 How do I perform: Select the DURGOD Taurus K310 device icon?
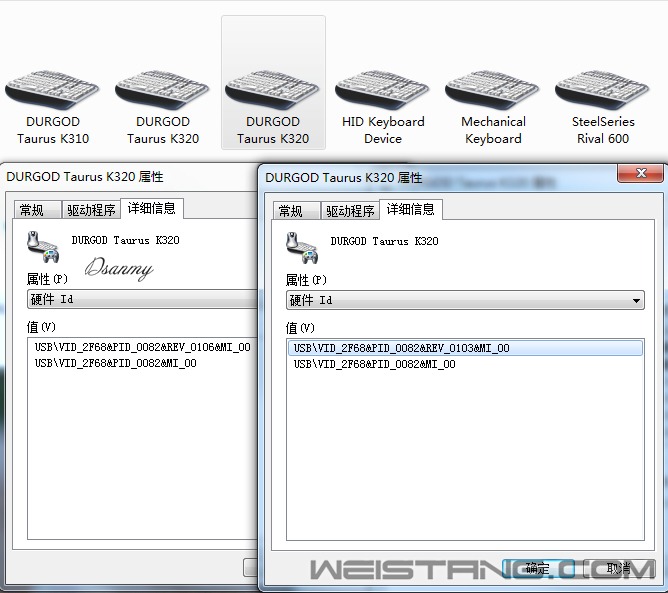click(x=52, y=107)
